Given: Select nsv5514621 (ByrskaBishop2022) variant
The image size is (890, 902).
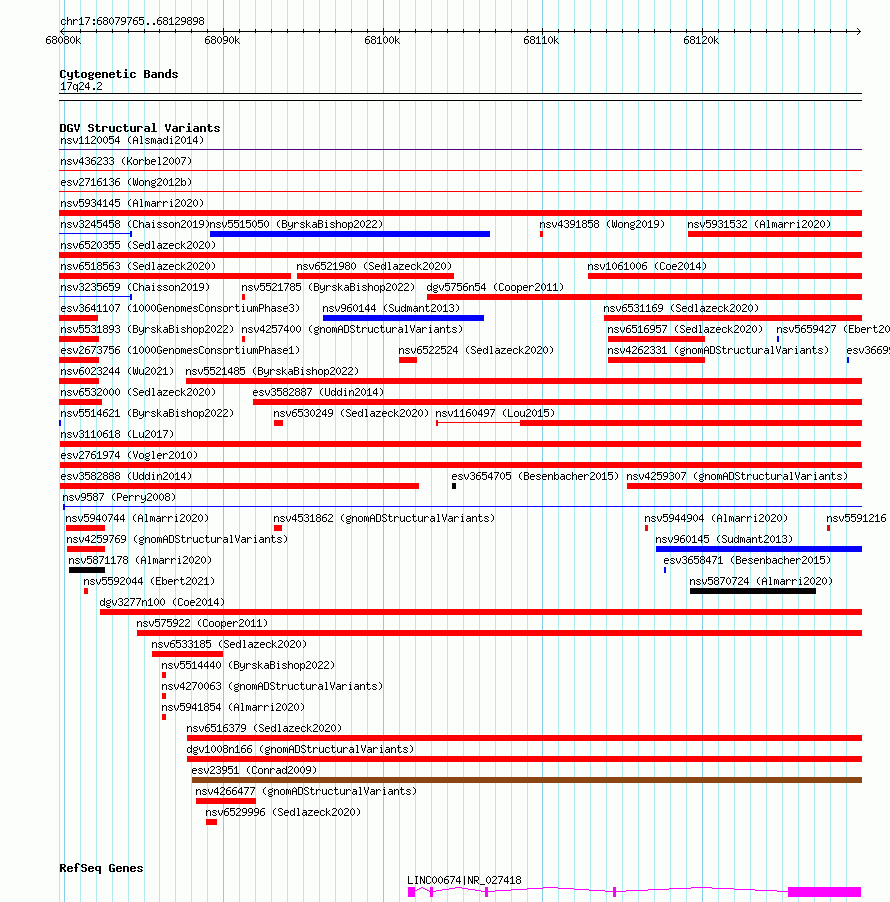Looking at the screenshot, I should 147,414.
